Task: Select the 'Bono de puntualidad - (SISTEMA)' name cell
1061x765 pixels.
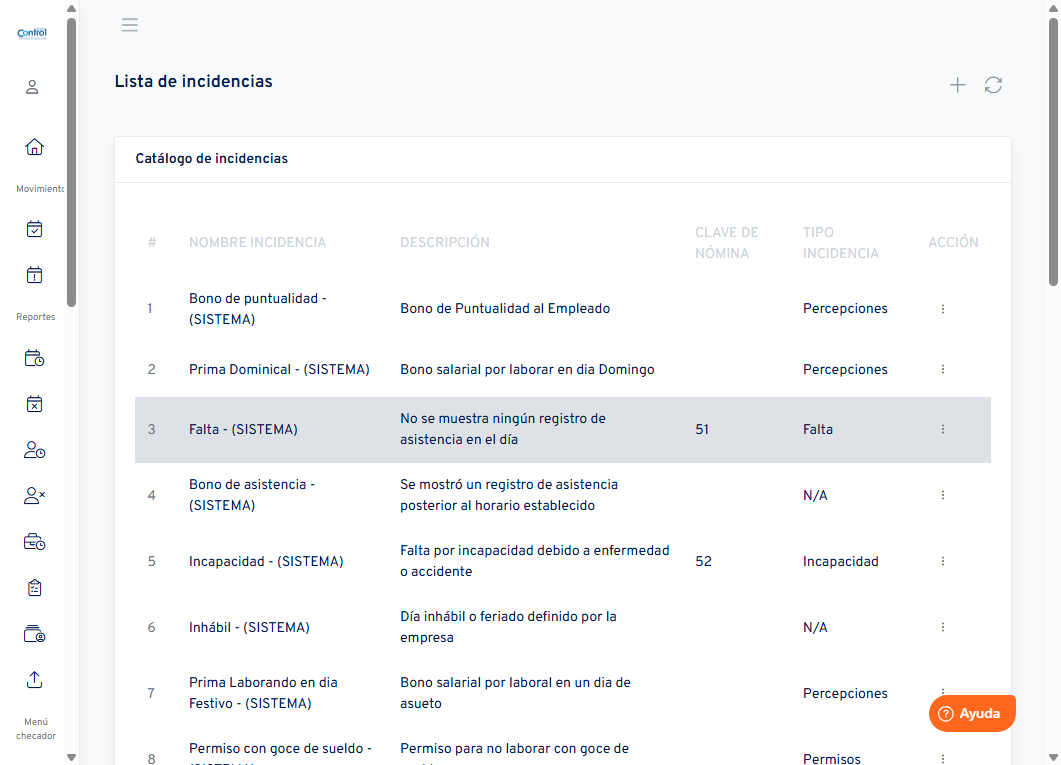Action: pyautogui.click(x=258, y=309)
